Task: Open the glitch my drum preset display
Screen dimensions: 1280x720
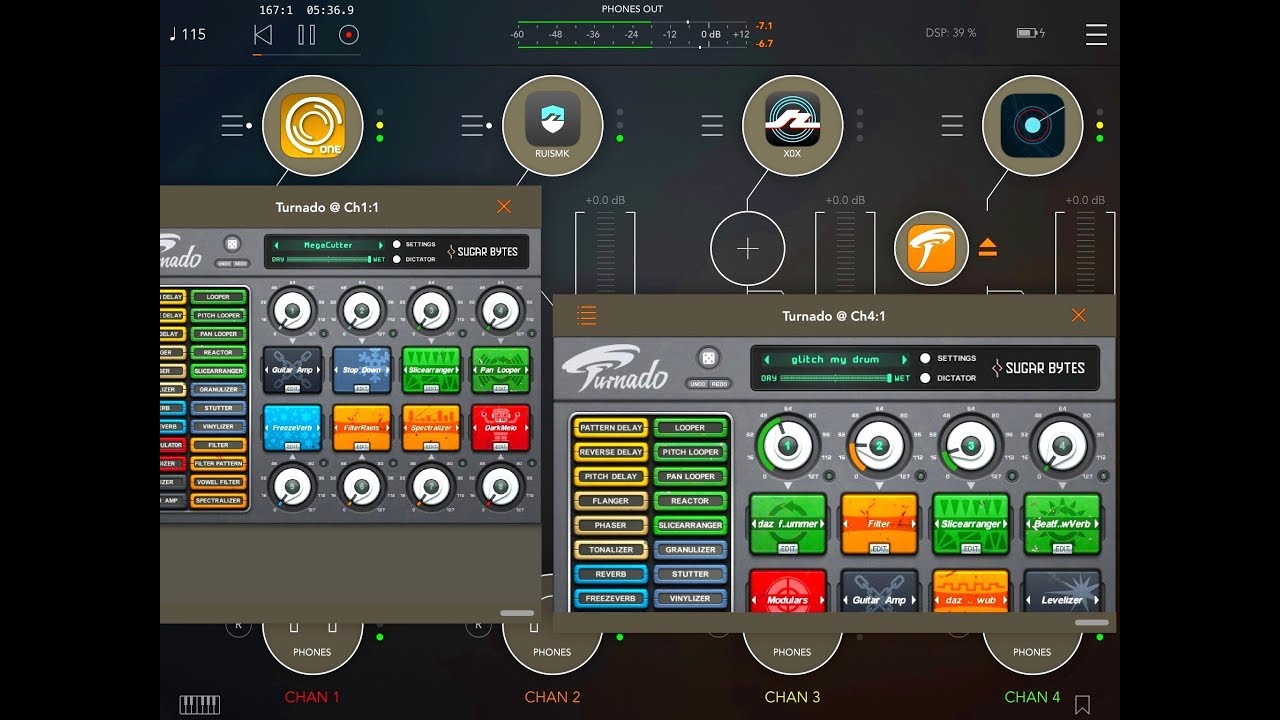Action: tap(835, 360)
